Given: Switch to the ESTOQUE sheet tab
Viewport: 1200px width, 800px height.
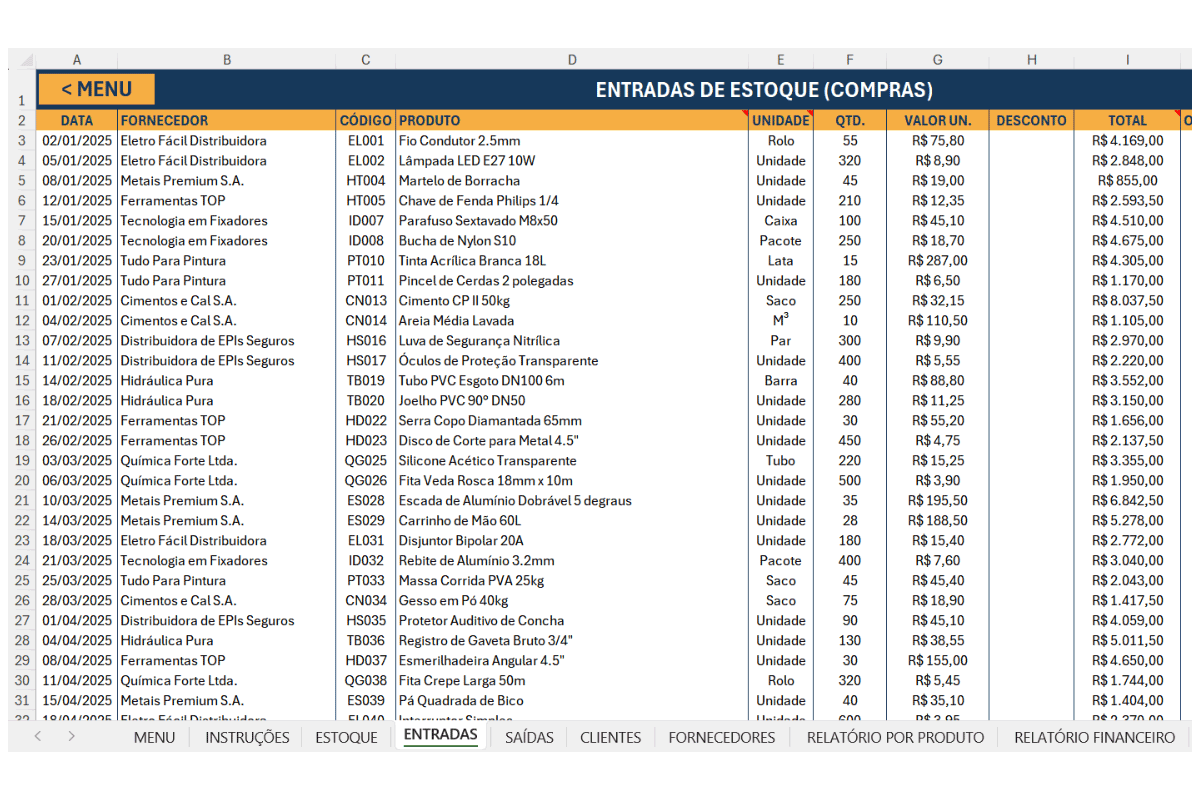Looking at the screenshot, I should (x=346, y=737).
